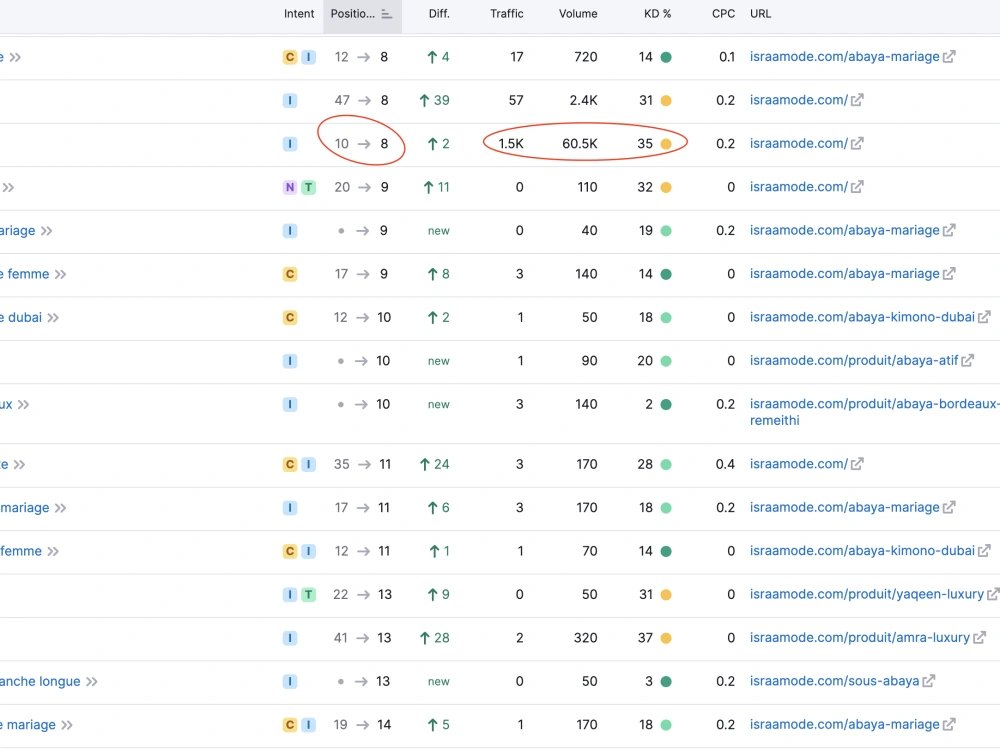Open israamode.com/ link in the 60.5K volume row
Image resolution: width=1000 pixels, height=750 pixels.
pos(798,143)
